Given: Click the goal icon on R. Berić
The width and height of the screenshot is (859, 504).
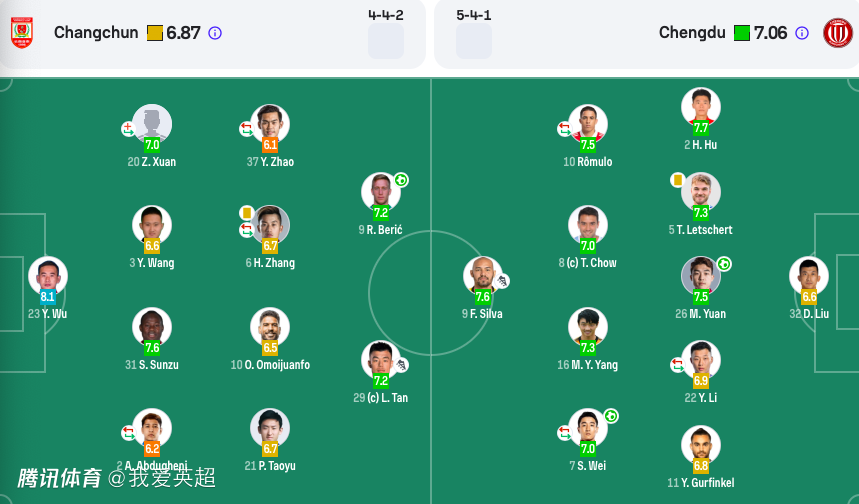Looking at the screenshot, I should 401,180.
